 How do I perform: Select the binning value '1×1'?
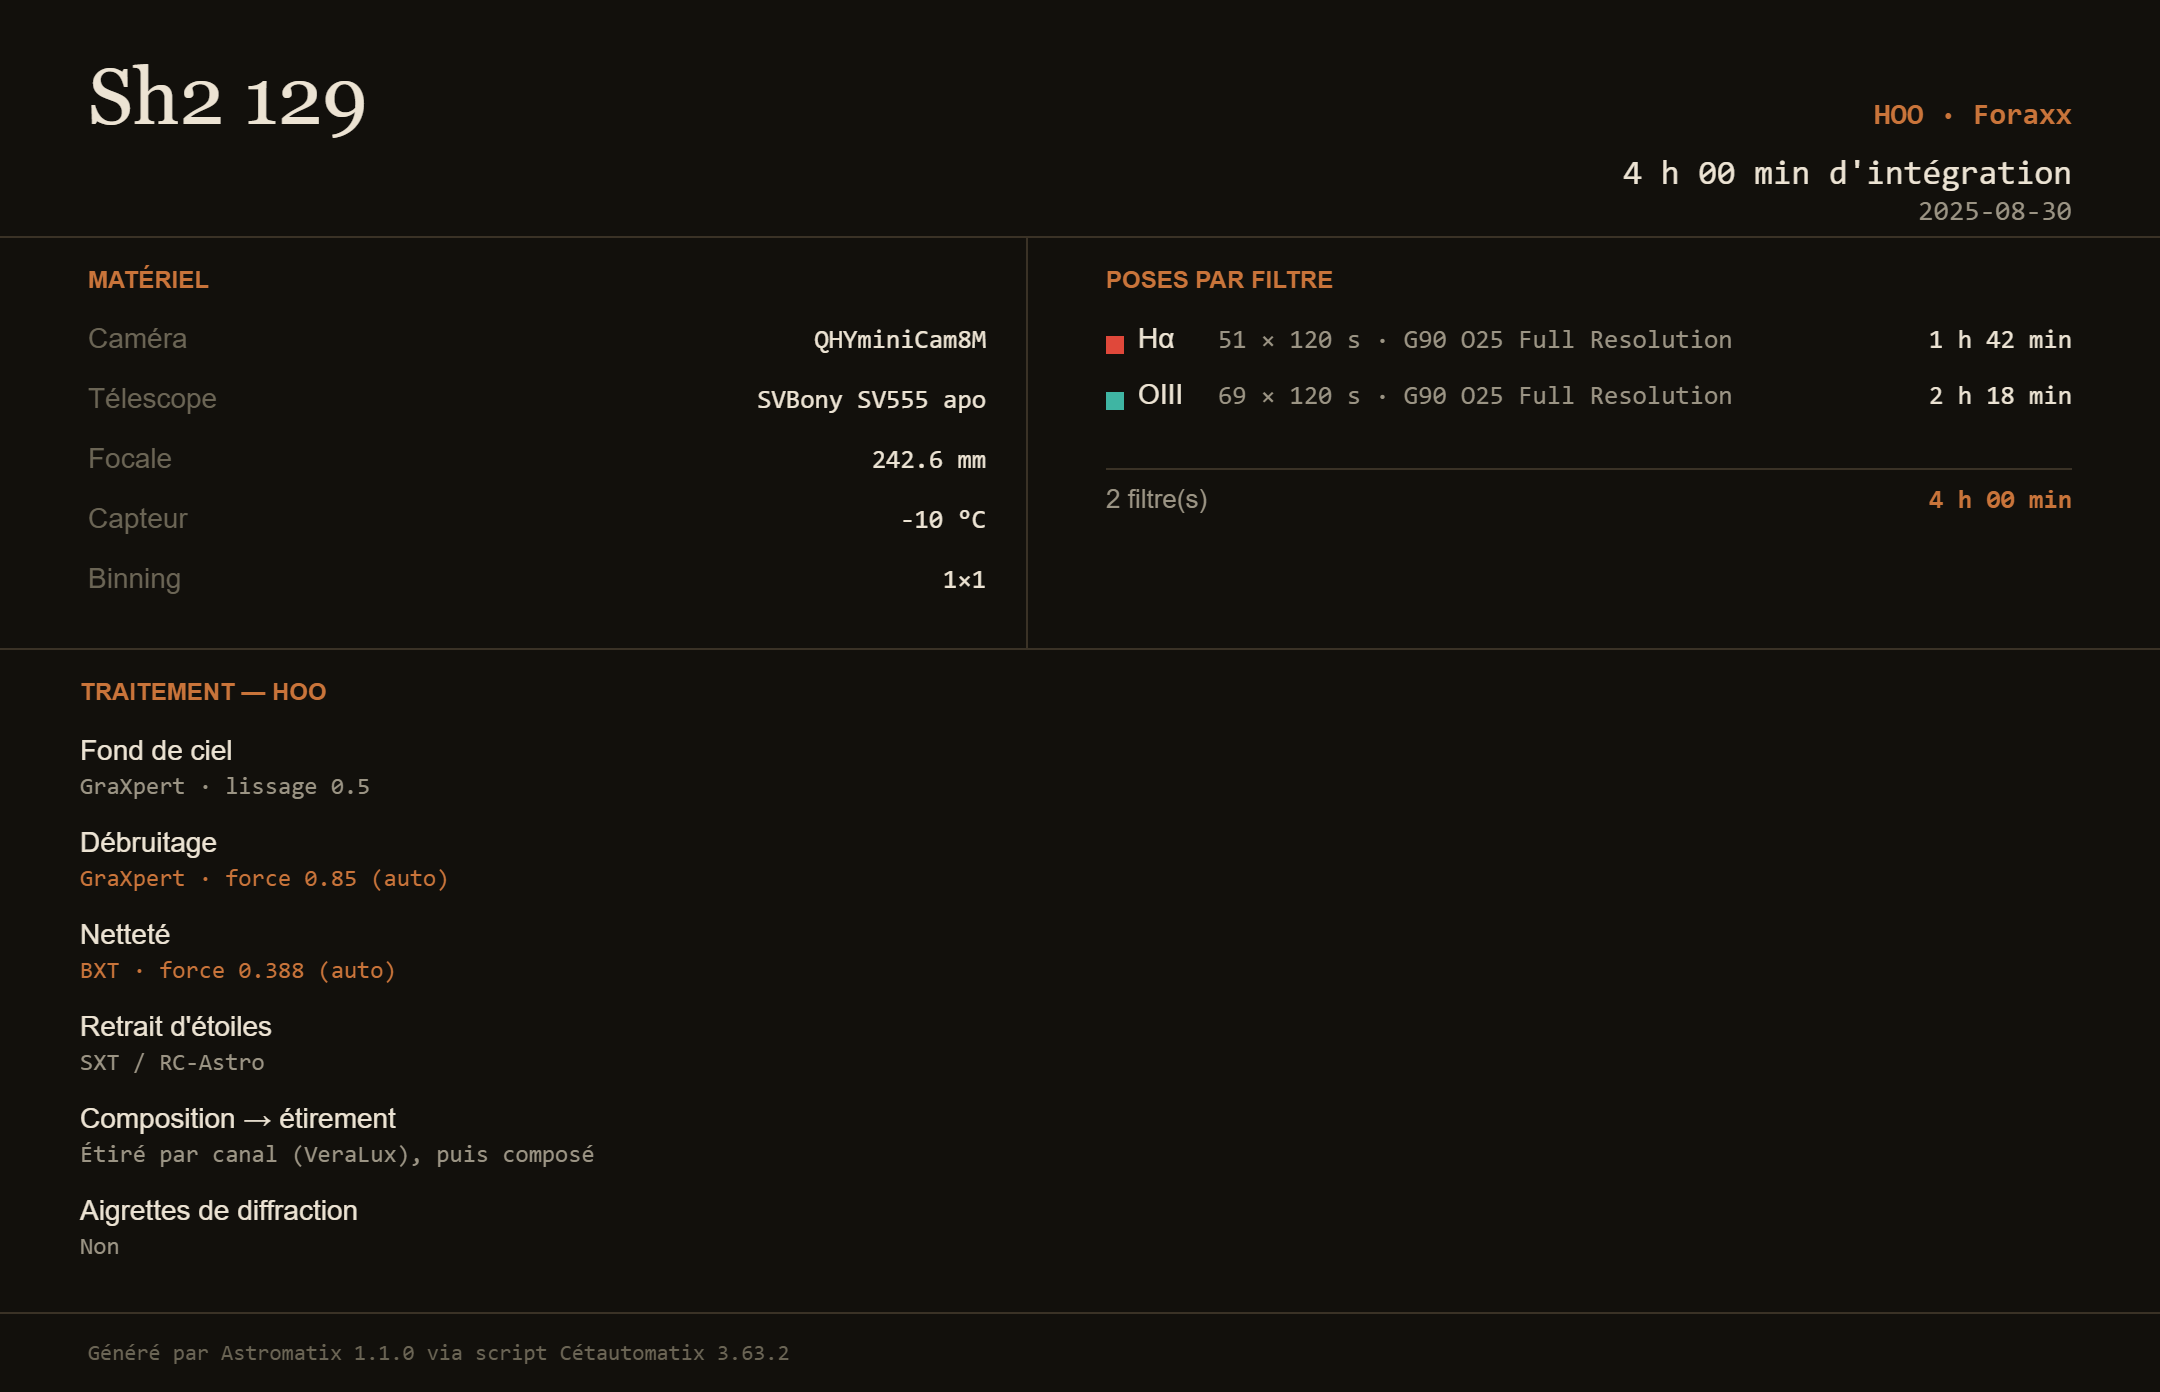[x=964, y=580]
